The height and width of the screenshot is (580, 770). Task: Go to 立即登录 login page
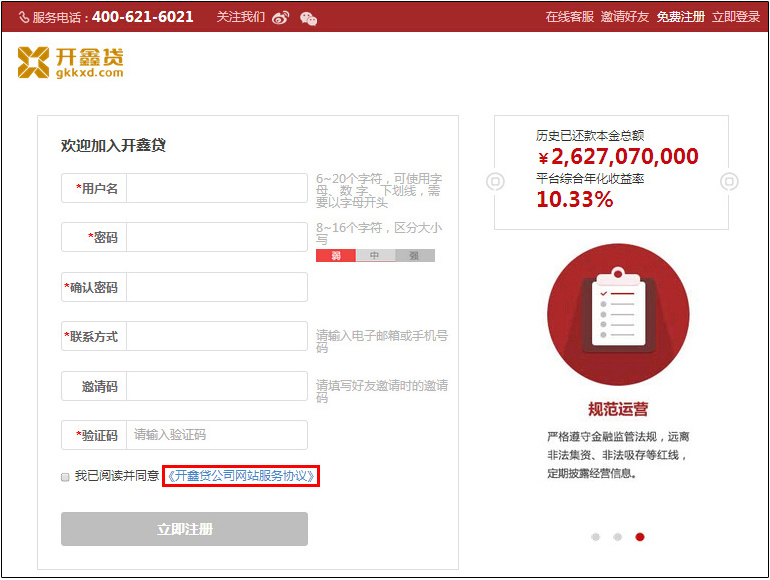pyautogui.click(x=736, y=17)
